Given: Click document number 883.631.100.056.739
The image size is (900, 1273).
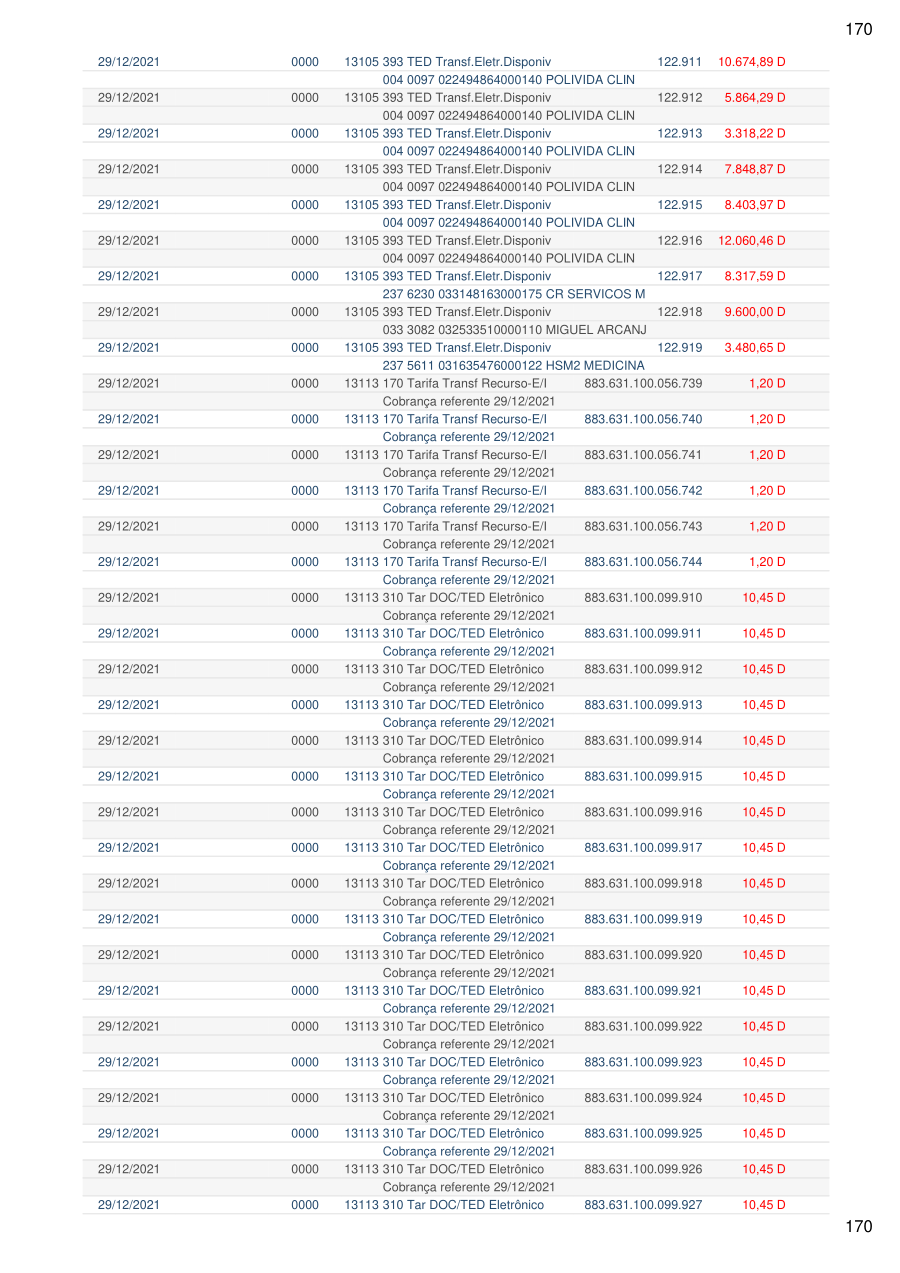Looking at the screenshot, I should 643,384.
